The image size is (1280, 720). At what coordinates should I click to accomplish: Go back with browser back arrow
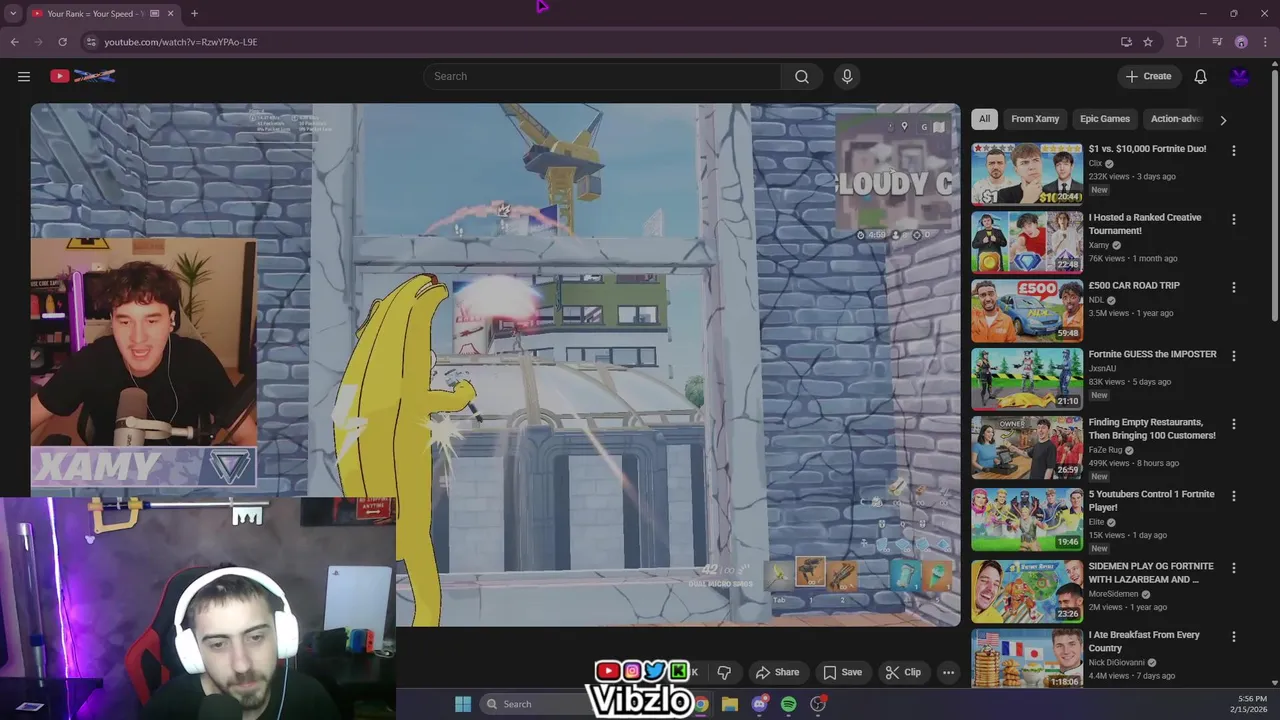tap(14, 42)
